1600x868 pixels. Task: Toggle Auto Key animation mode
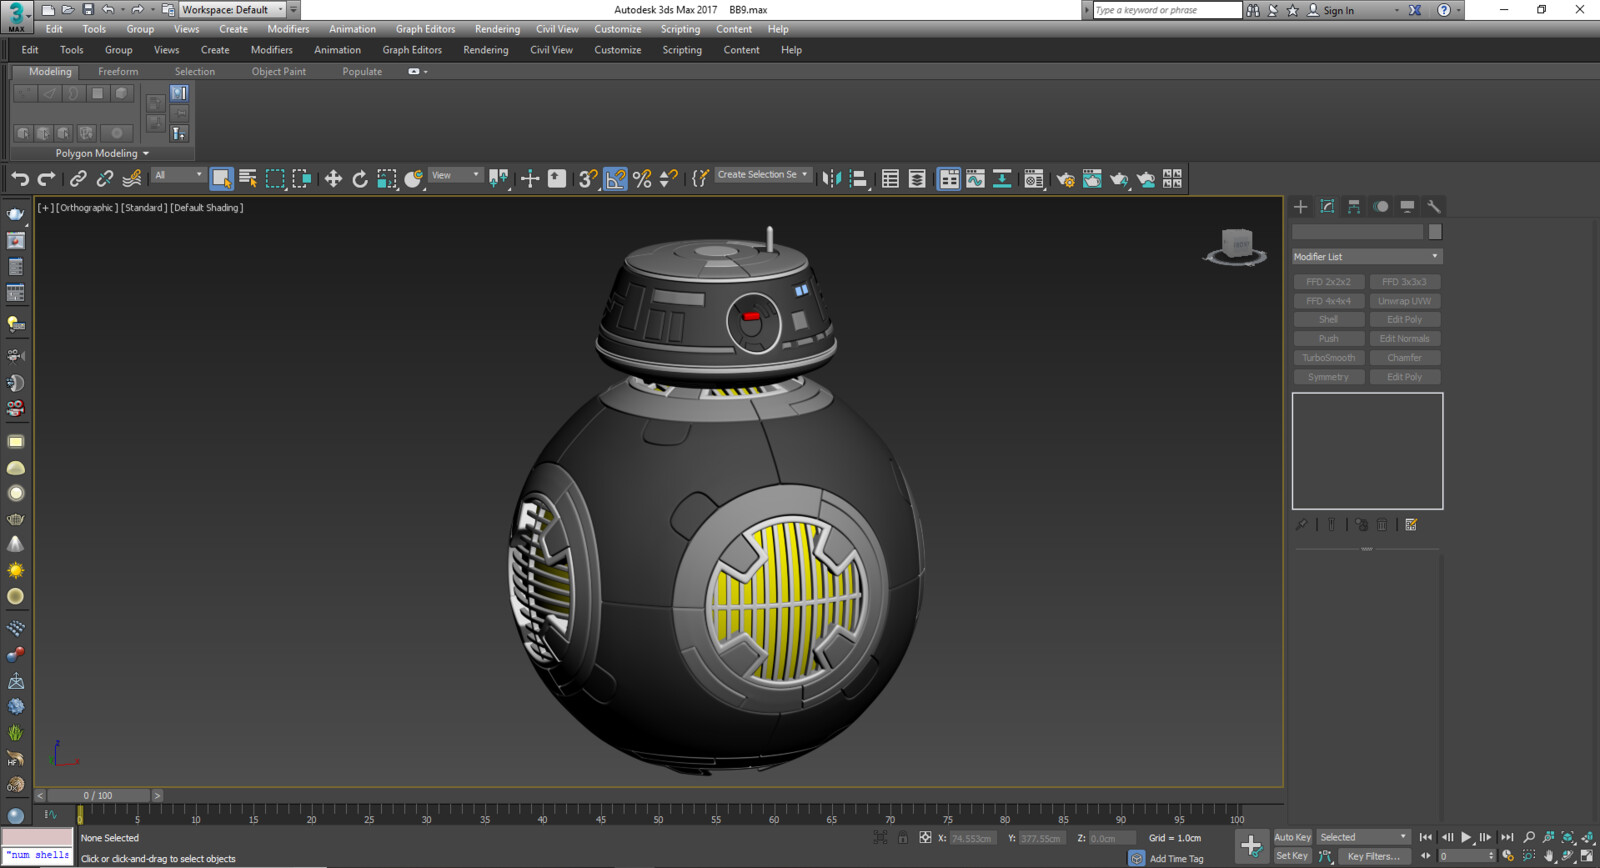coord(1292,837)
